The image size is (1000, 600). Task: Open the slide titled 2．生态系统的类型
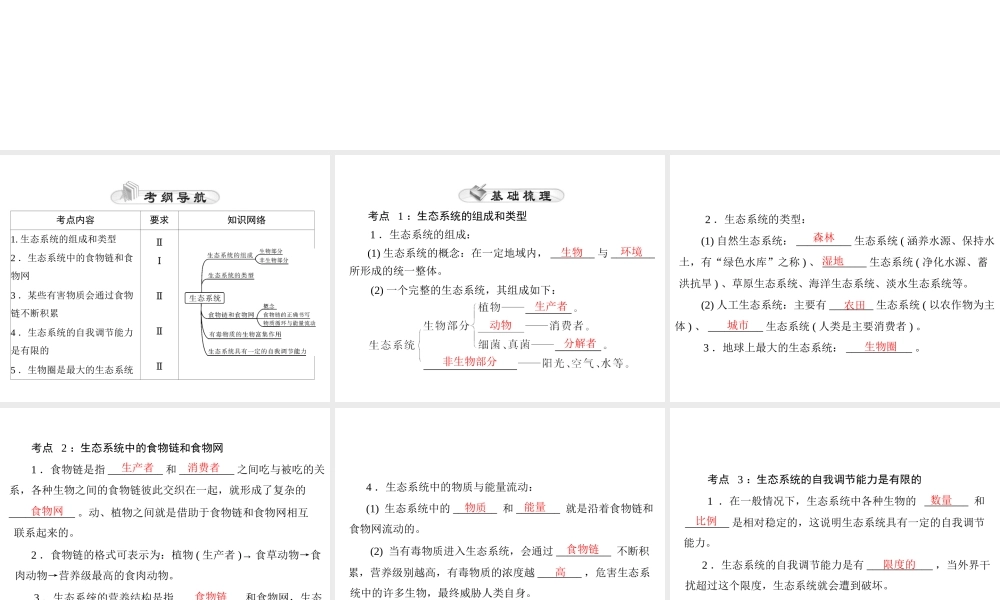[835, 279]
